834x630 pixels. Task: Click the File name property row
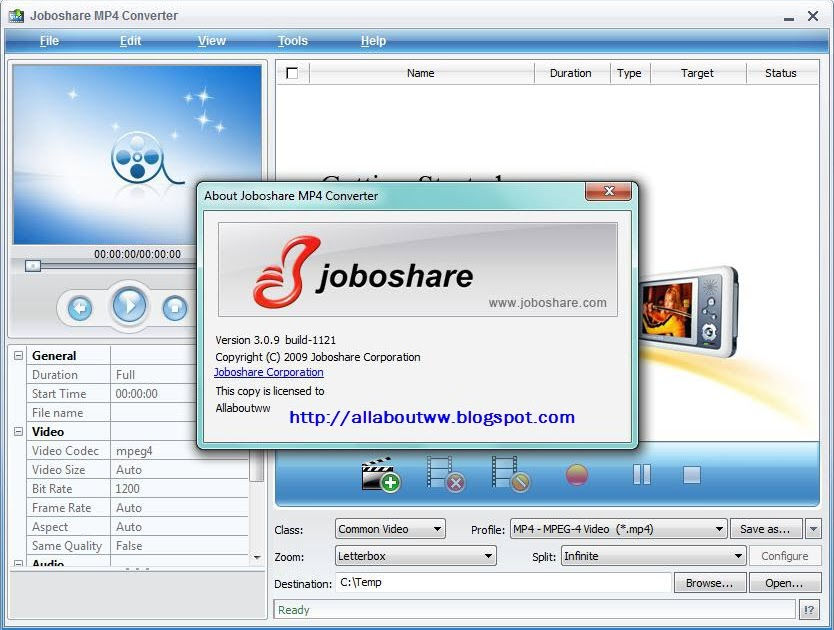[112, 413]
